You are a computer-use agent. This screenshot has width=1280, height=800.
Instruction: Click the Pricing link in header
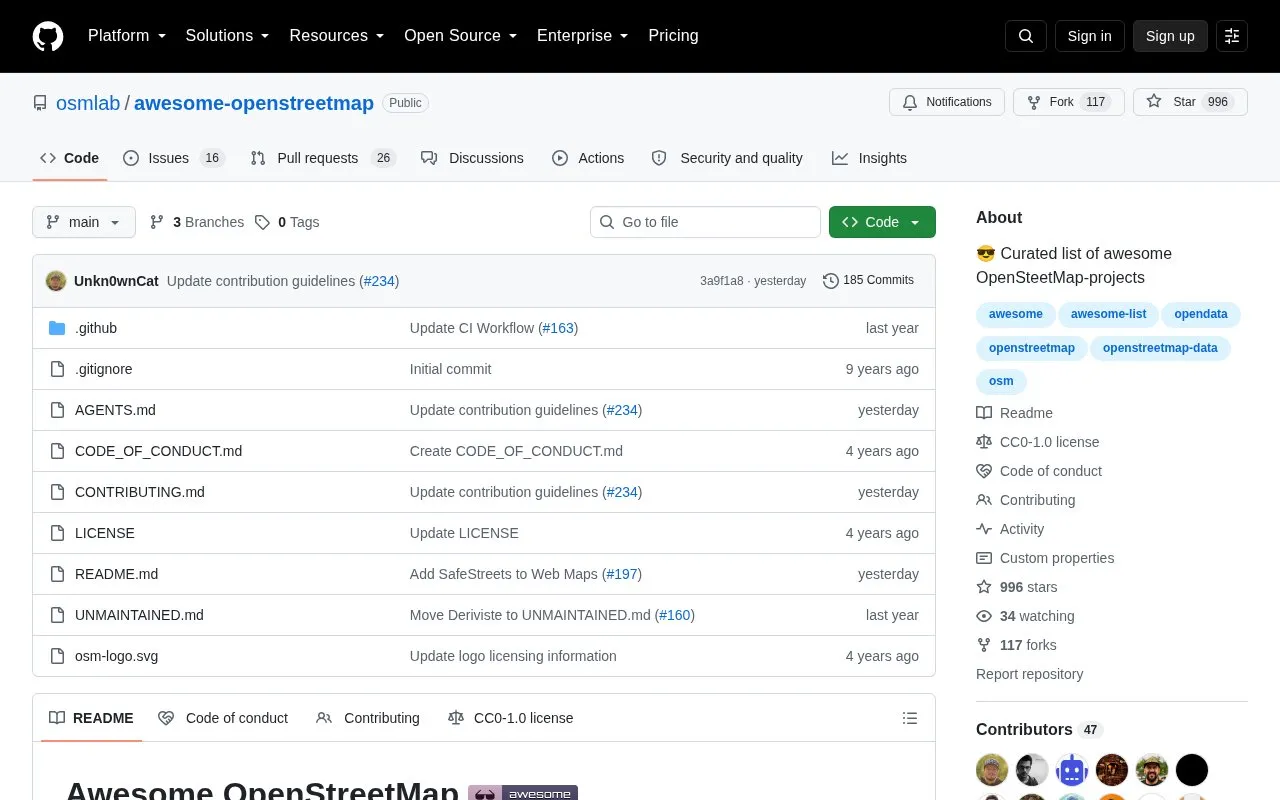(x=673, y=36)
